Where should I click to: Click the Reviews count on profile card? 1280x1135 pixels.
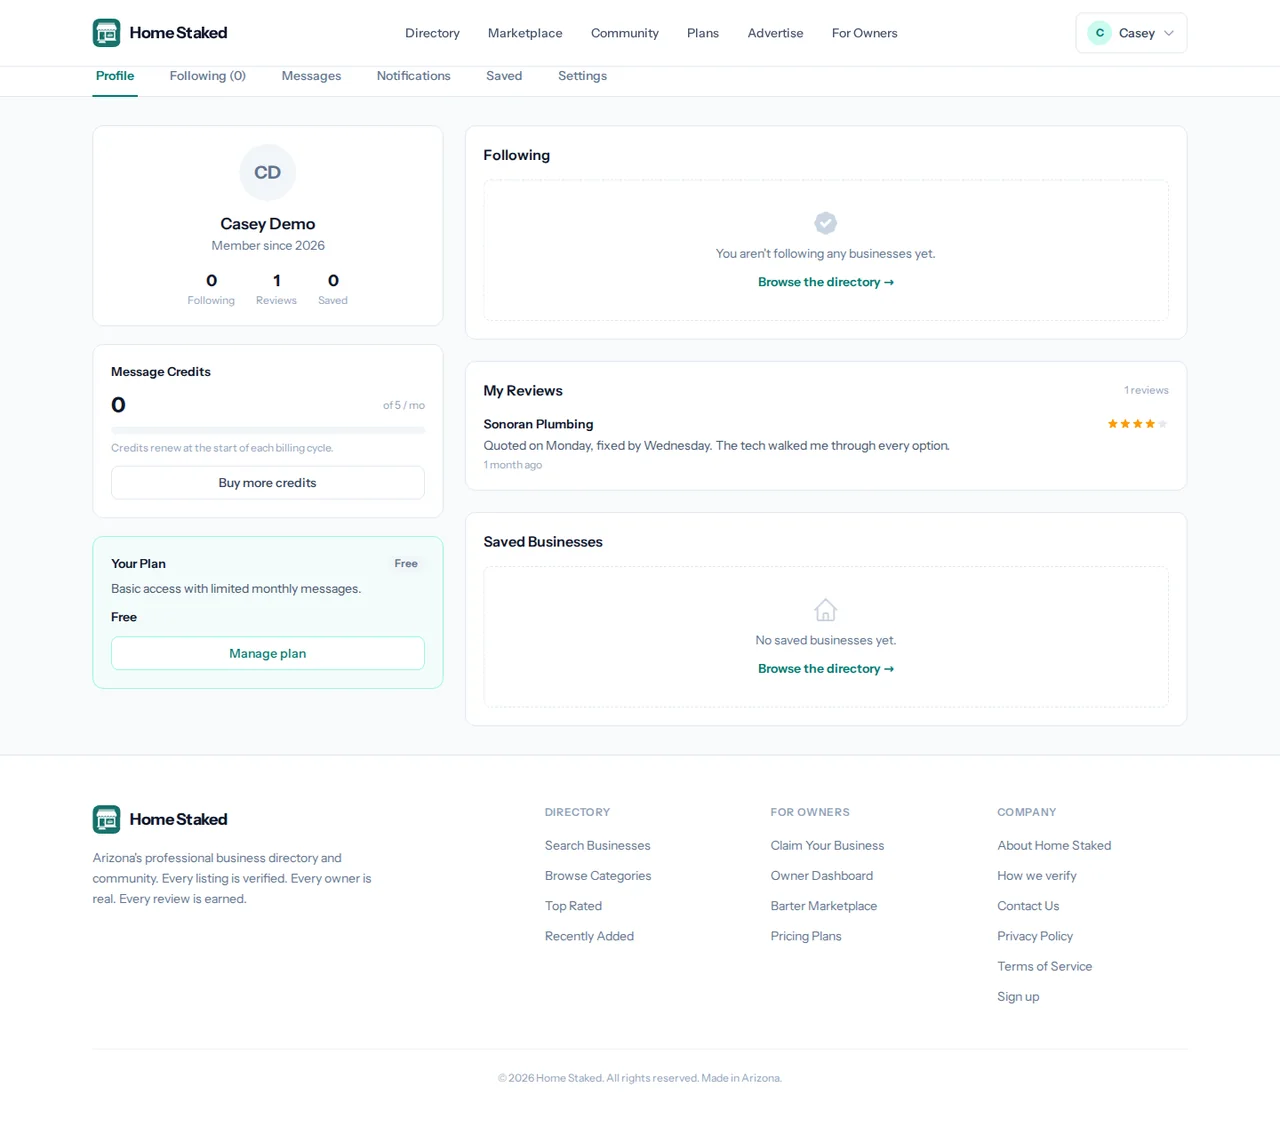276,289
